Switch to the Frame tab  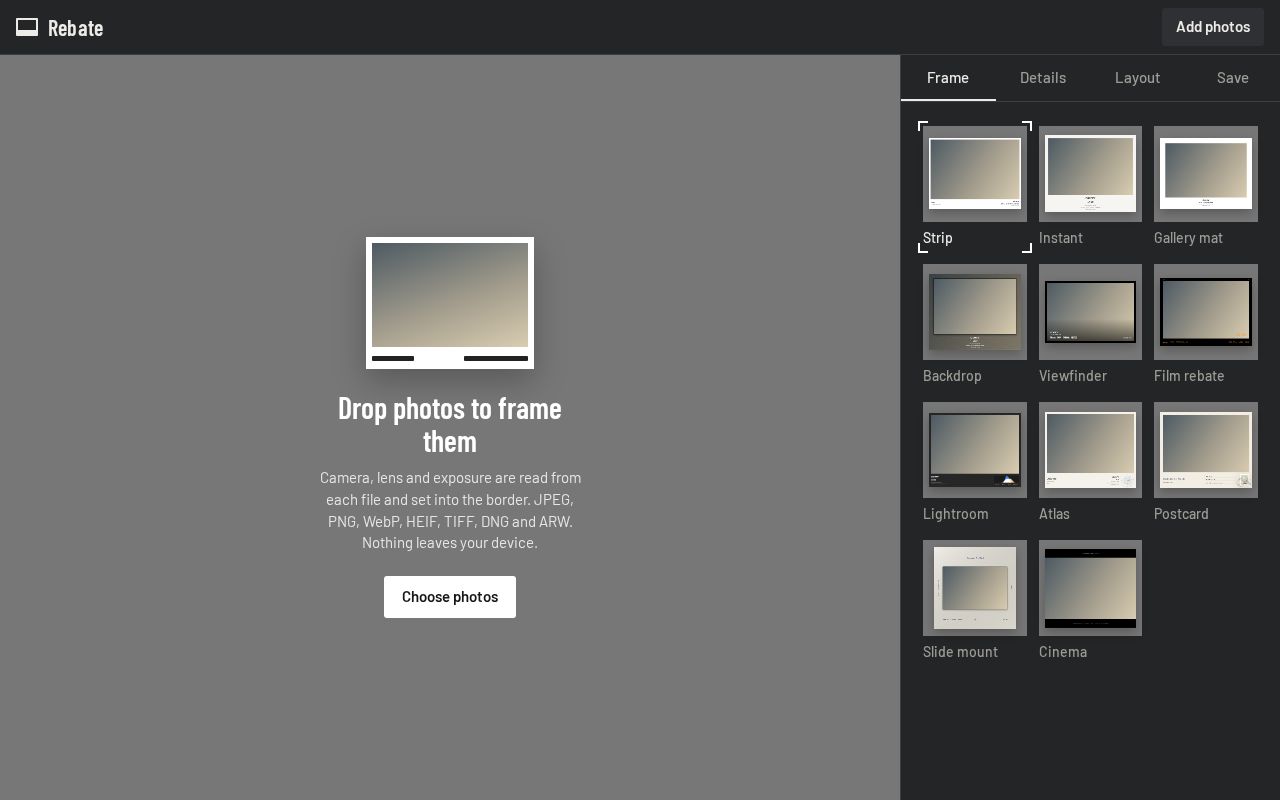pyautogui.click(x=948, y=78)
